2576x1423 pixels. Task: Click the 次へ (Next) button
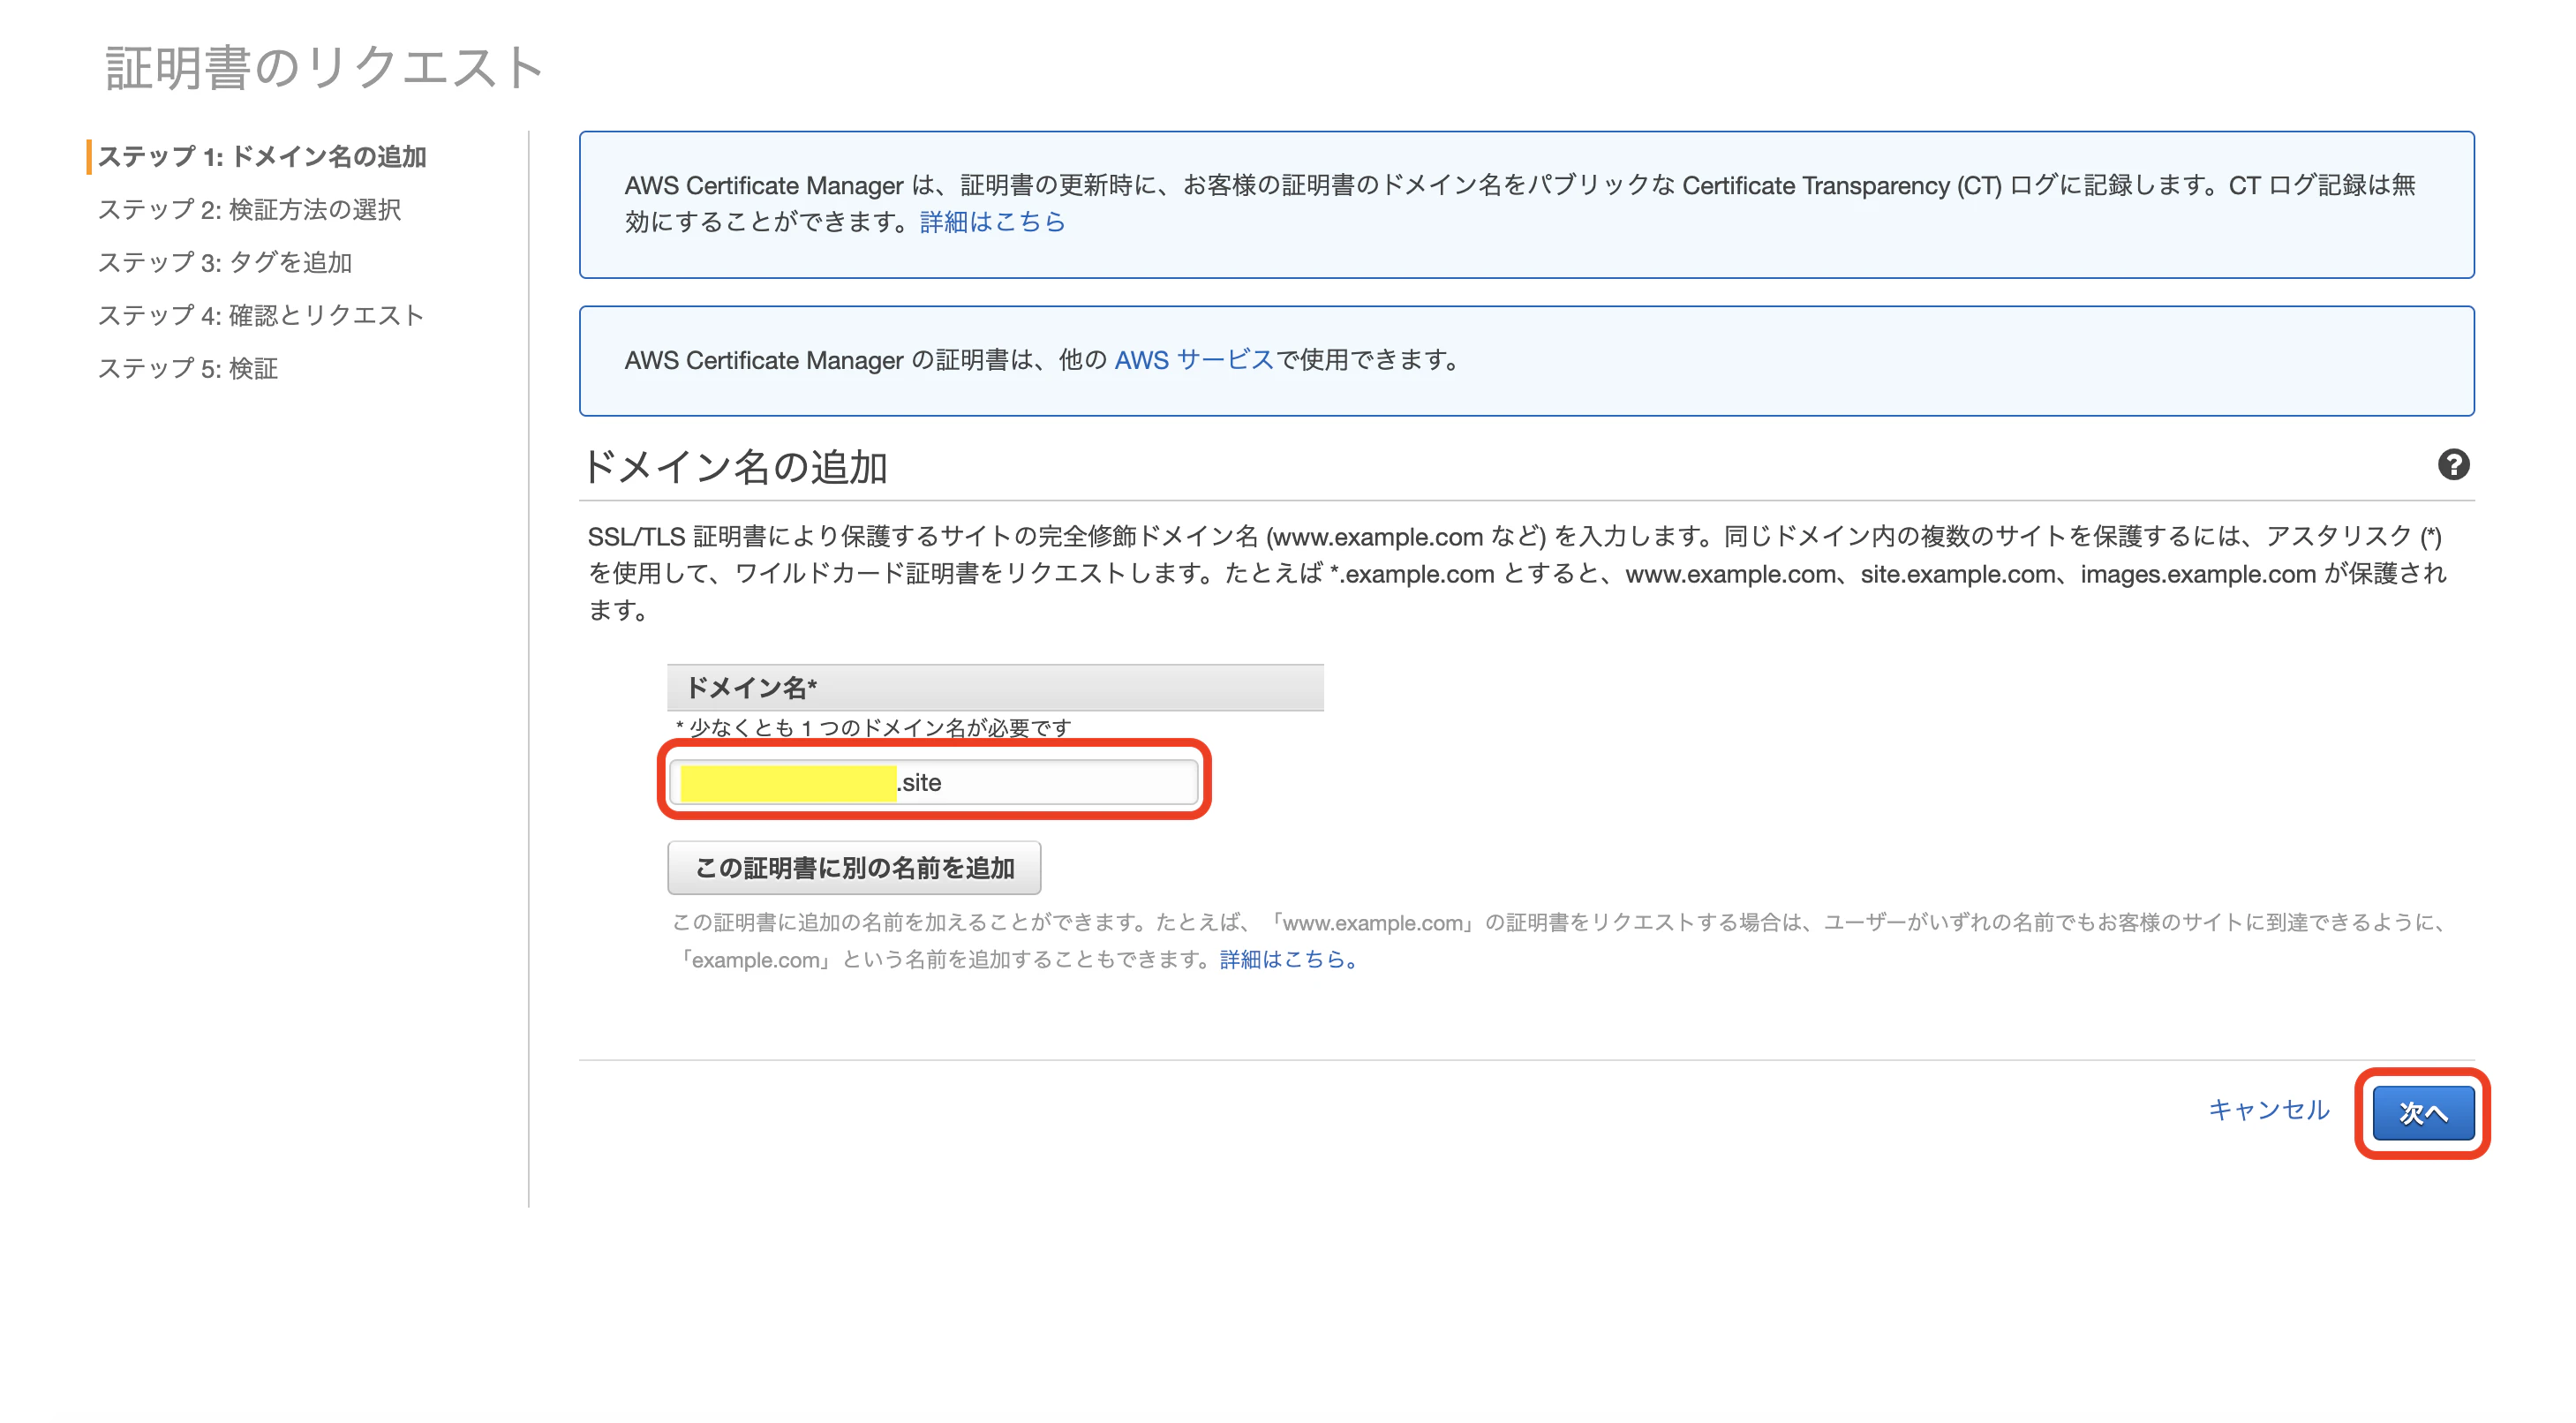point(2423,1113)
